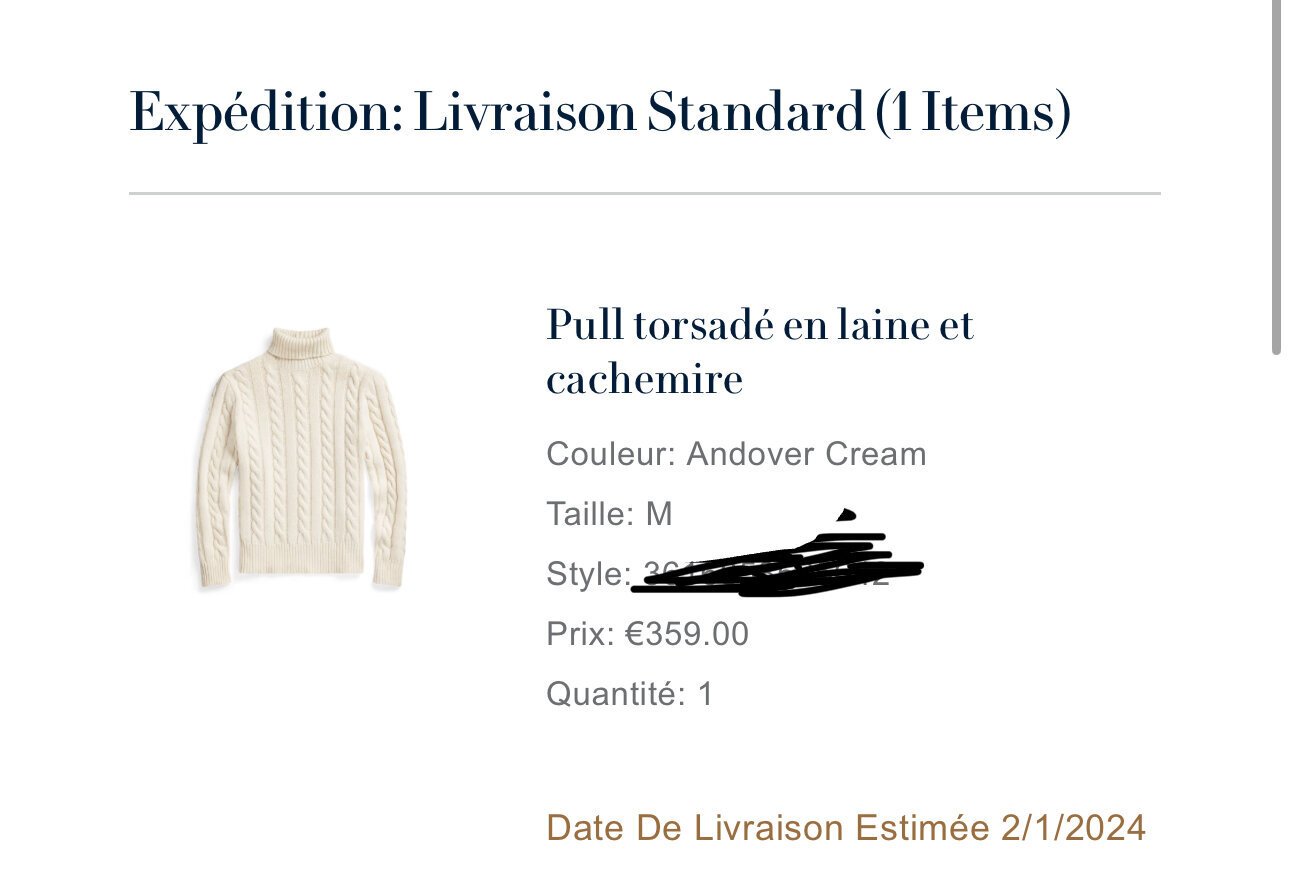Click the Date De Livraison Estimée text
The height and width of the screenshot is (875, 1290).
click(769, 828)
